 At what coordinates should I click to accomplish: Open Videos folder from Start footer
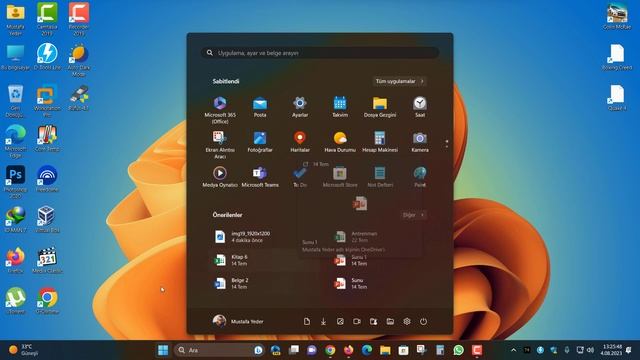(357, 322)
